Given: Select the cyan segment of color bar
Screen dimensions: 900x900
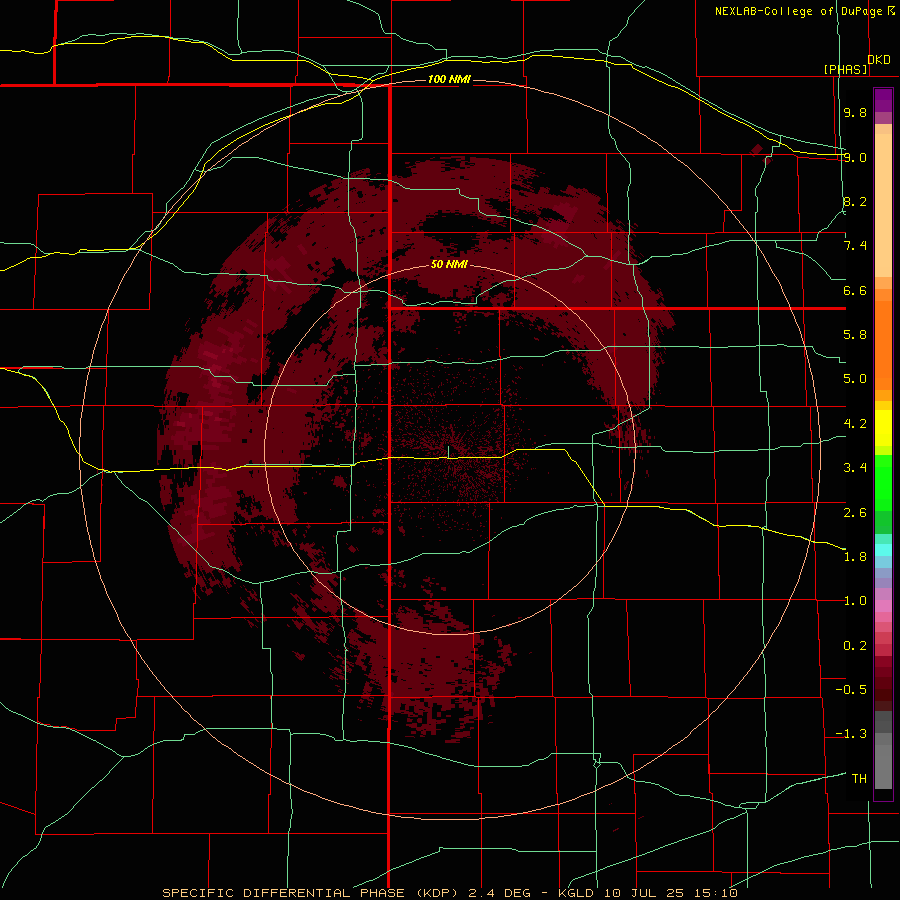Looking at the screenshot, I should pos(883,550).
